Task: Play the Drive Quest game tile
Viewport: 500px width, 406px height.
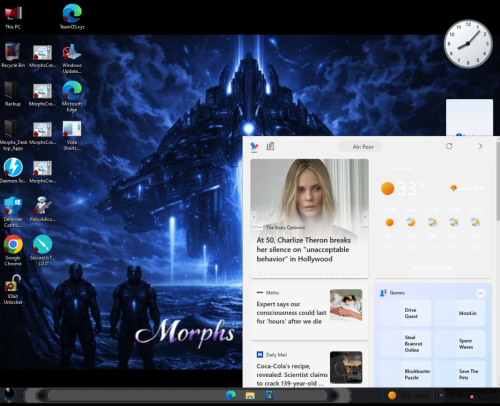Action: point(405,313)
